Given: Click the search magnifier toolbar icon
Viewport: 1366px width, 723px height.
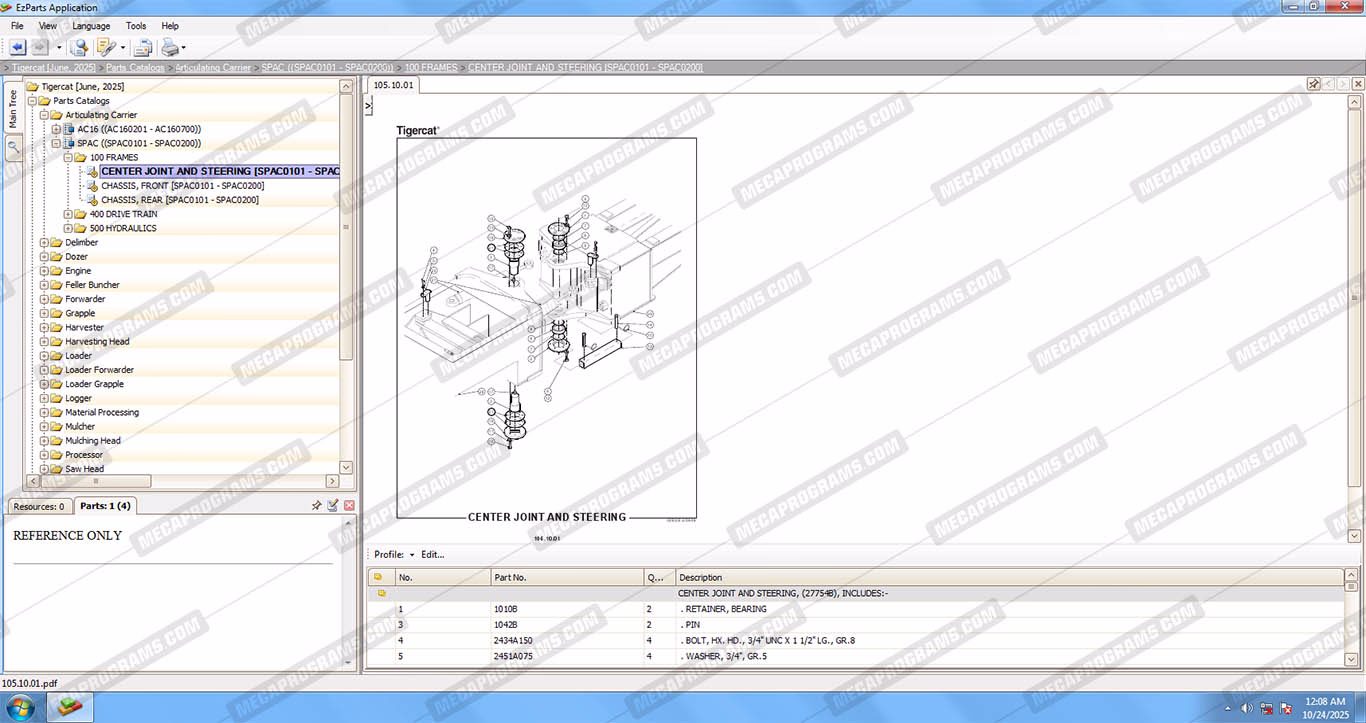Looking at the screenshot, I should point(79,47).
